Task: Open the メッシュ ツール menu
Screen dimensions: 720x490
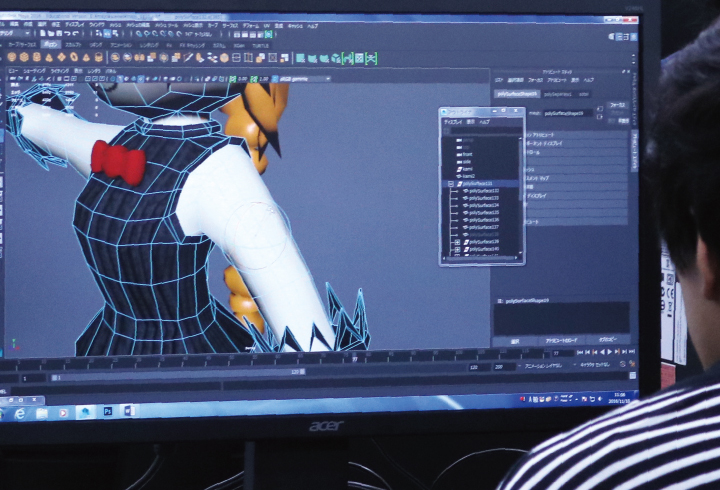Action: [166, 25]
